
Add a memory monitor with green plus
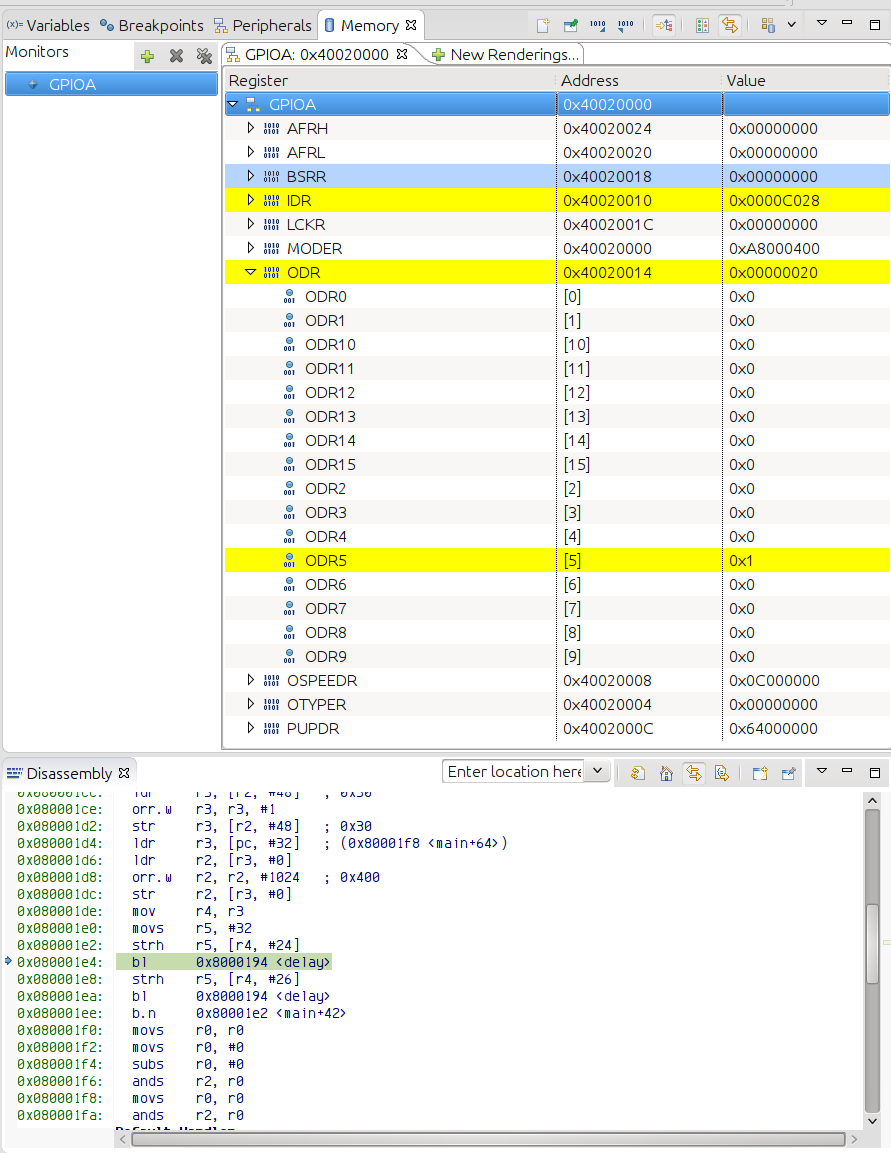click(x=148, y=56)
